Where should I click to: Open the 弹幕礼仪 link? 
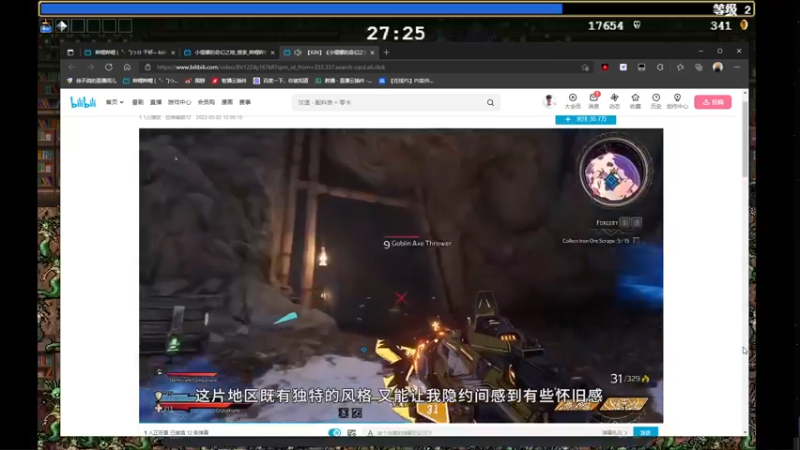click(x=615, y=433)
